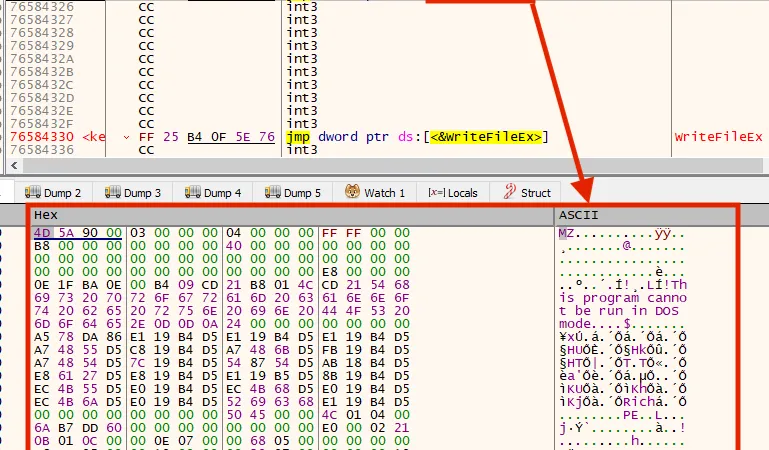The image size is (769, 450).
Task: Open the Dump 4 tab
Action: click(213, 193)
